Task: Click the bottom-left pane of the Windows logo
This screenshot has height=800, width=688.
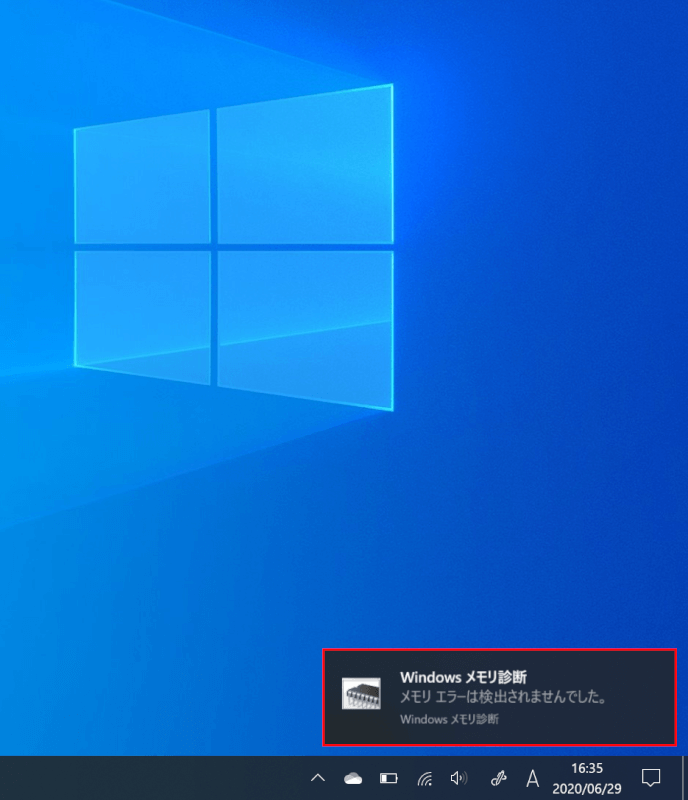Action: coord(142,315)
